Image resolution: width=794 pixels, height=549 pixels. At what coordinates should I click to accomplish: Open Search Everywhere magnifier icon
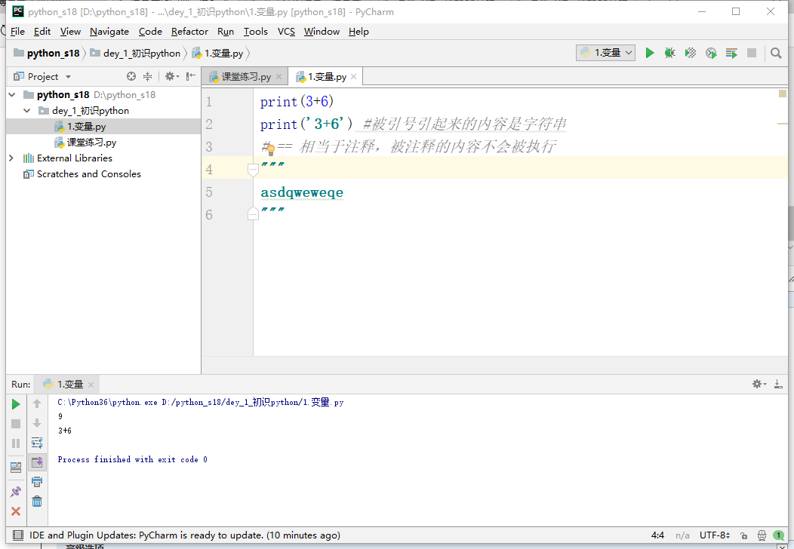point(776,53)
